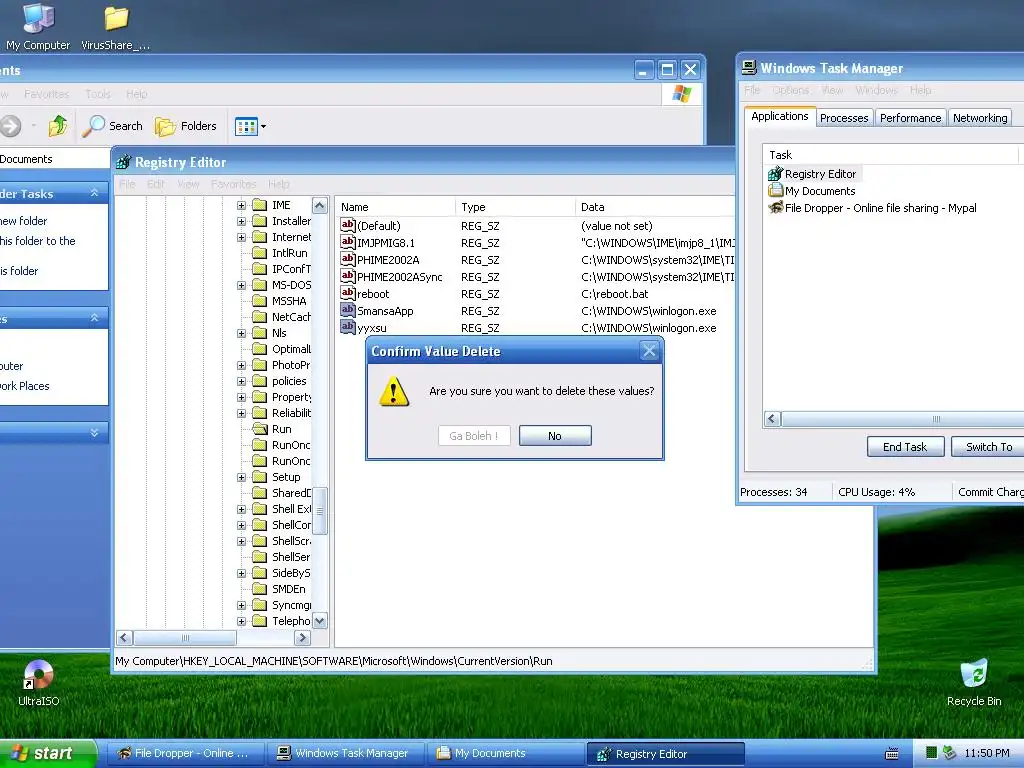
Task: Open the UltraISO desktop shortcut
Action: 38,683
